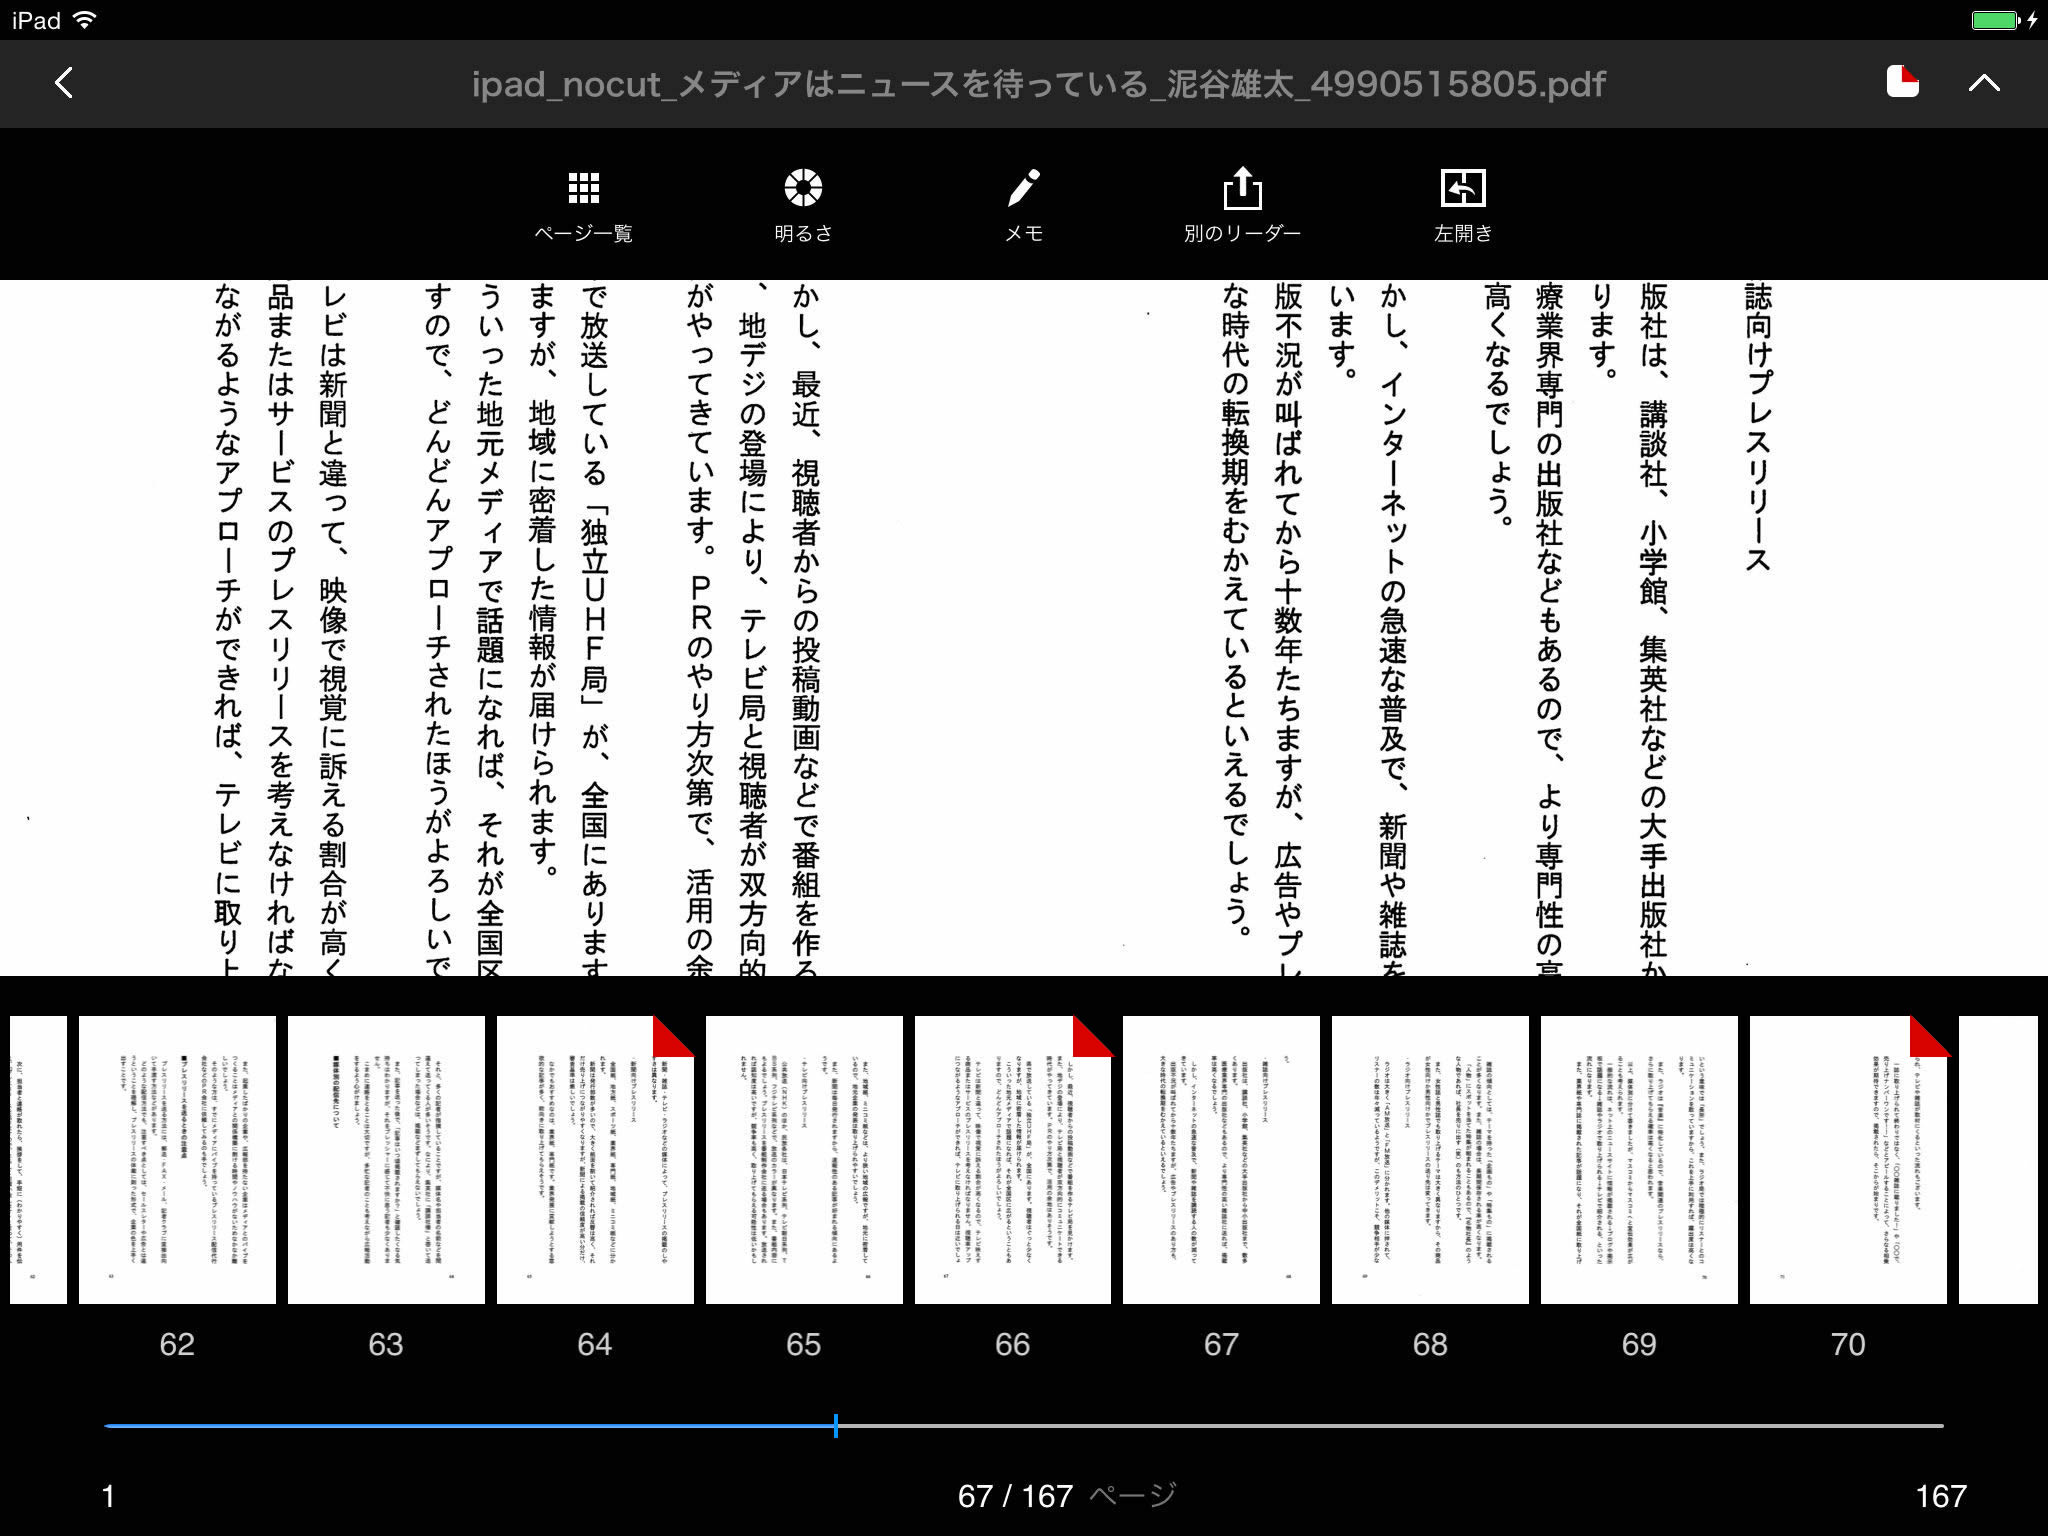Click the red bookmark on page 66 thumbnail
This screenshot has width=2048, height=1536.
(x=1092, y=1036)
